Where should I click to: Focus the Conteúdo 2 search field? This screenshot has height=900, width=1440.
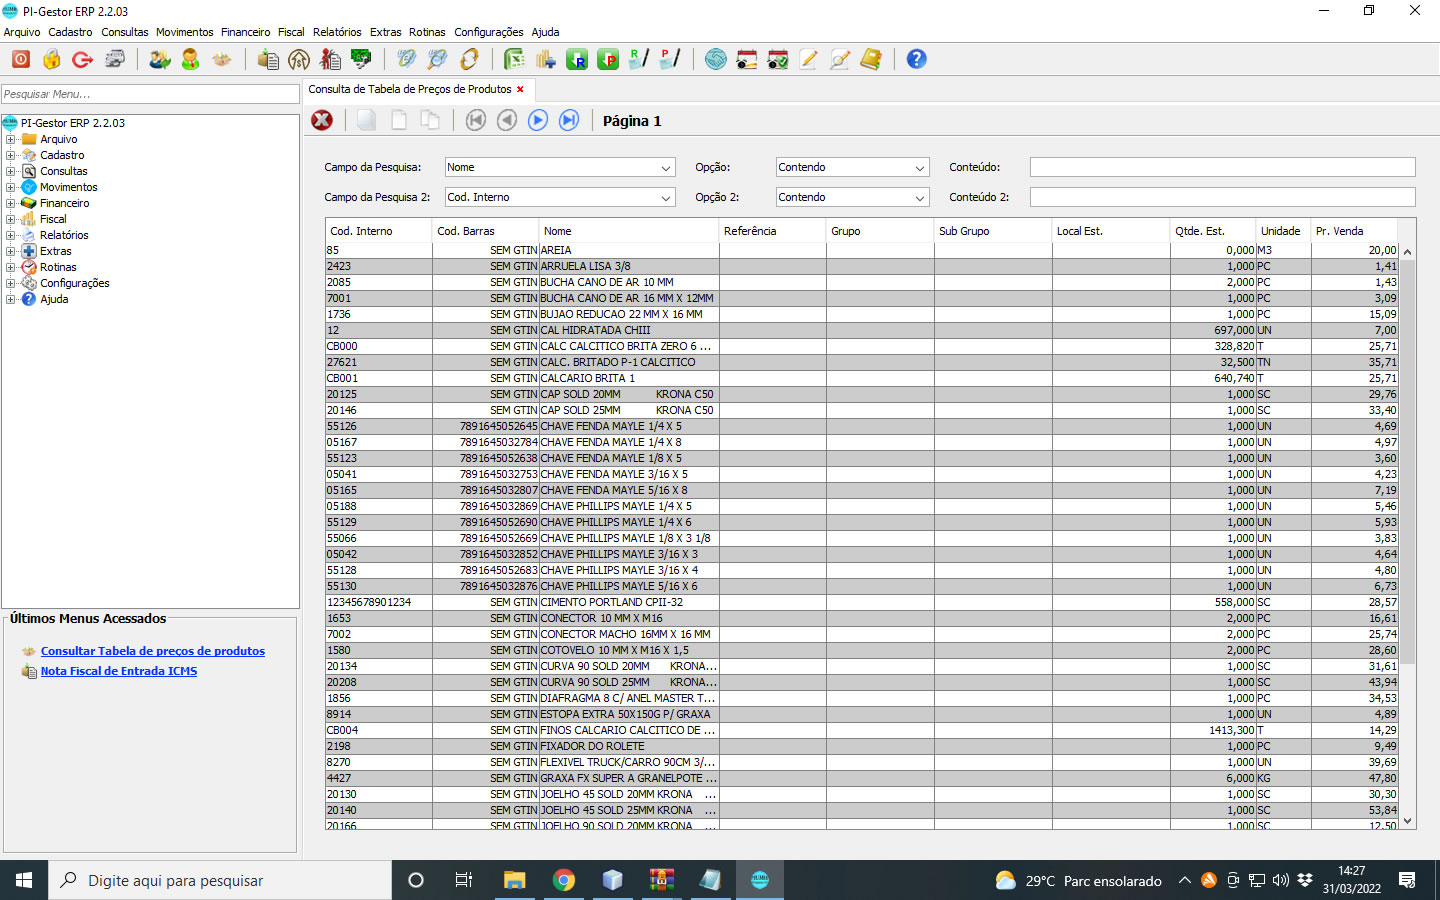[x=1223, y=198]
